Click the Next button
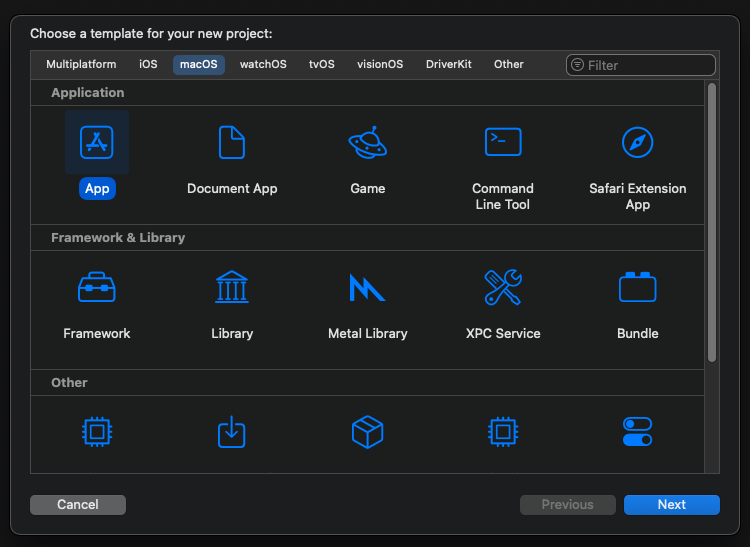 672,505
